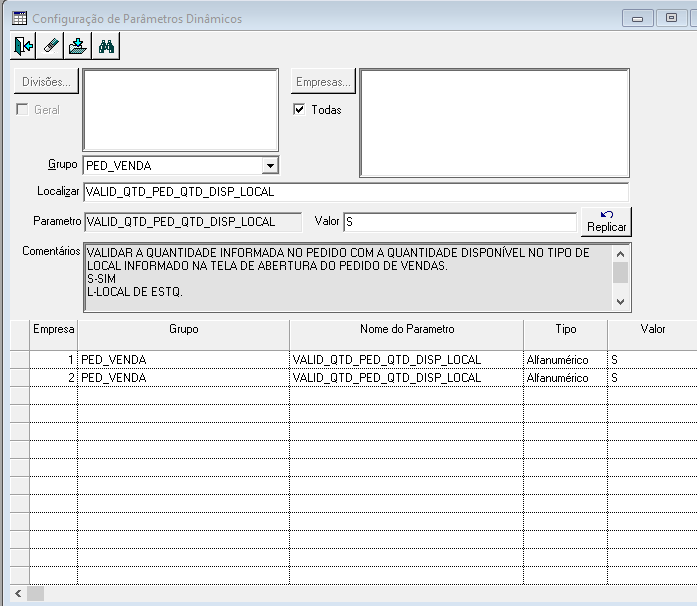Click the Empresas empty list box
Viewport: 697px width, 606px height.
tap(494, 123)
